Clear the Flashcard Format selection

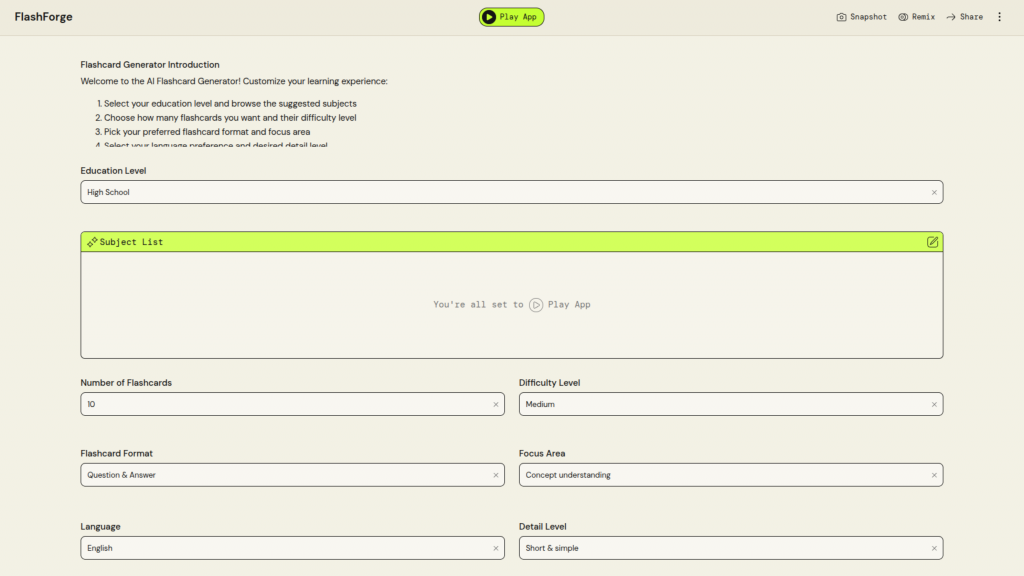coord(496,475)
